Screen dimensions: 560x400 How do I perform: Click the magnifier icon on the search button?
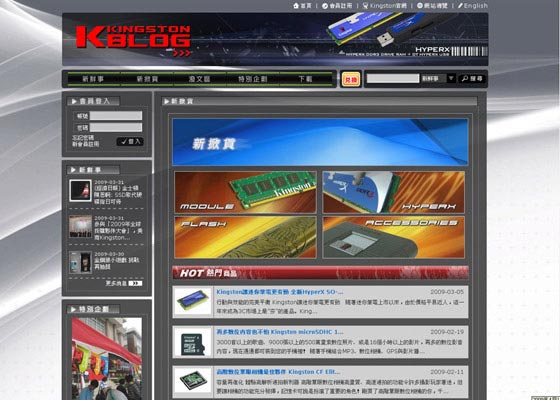465,79
